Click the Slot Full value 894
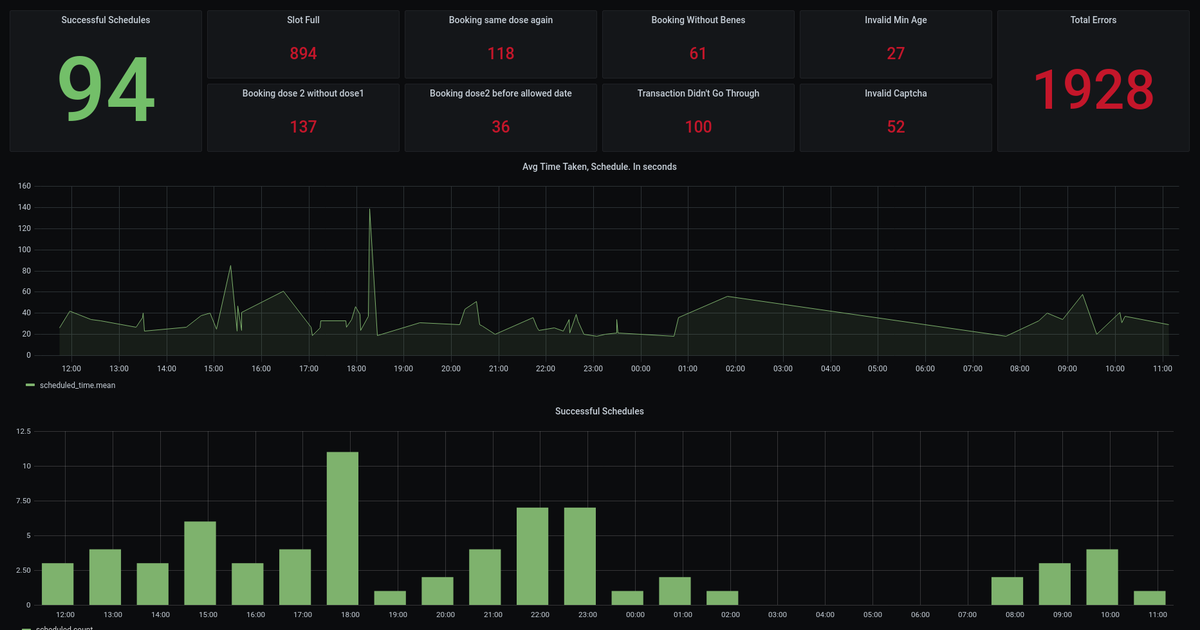The width and height of the screenshot is (1200, 630). [303, 54]
